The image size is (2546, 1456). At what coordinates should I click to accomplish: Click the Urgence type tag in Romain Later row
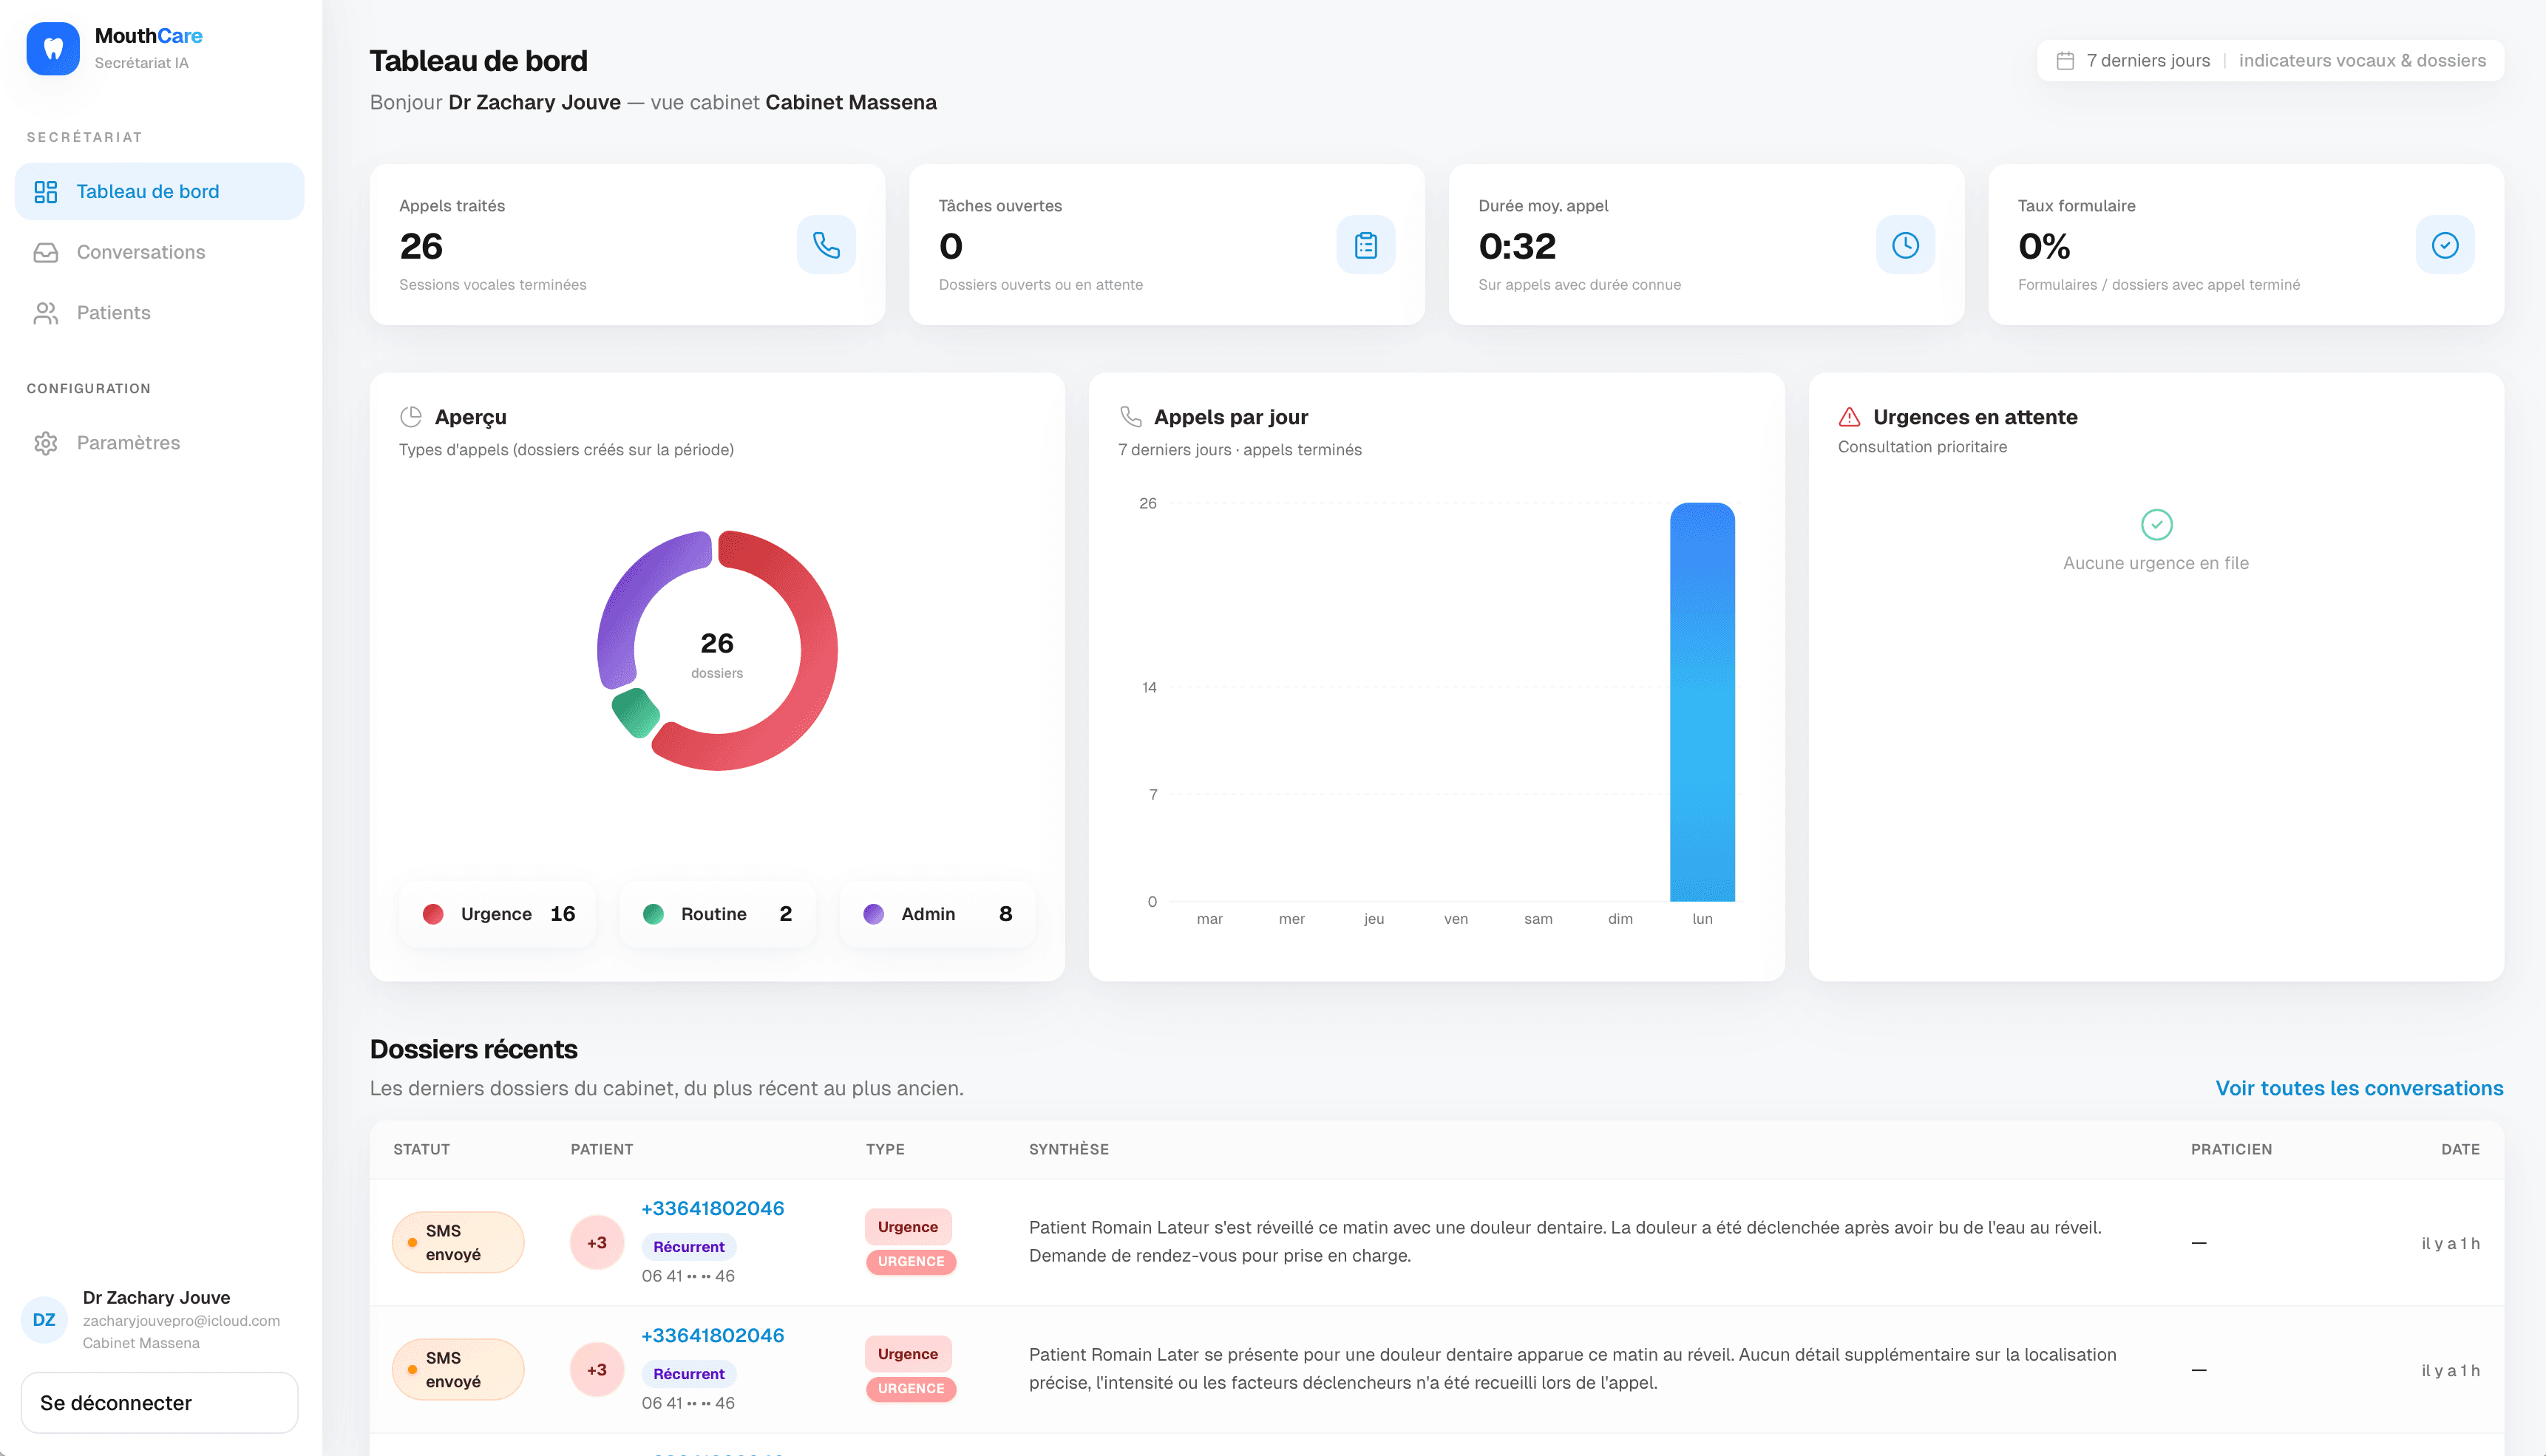[x=908, y=1354]
